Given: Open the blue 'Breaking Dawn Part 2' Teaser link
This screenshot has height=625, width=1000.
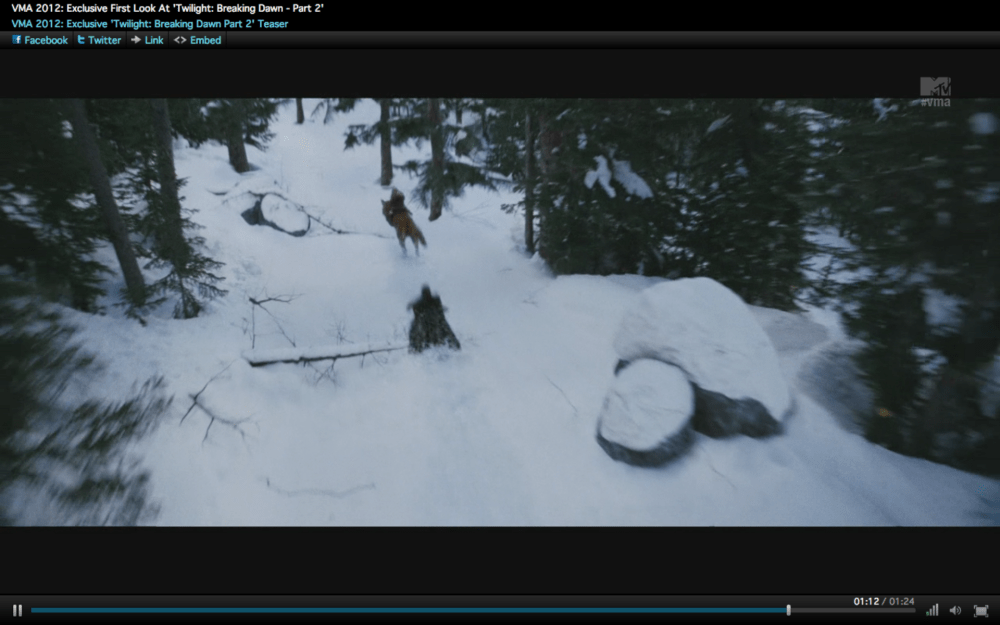Looking at the screenshot, I should point(150,24).
